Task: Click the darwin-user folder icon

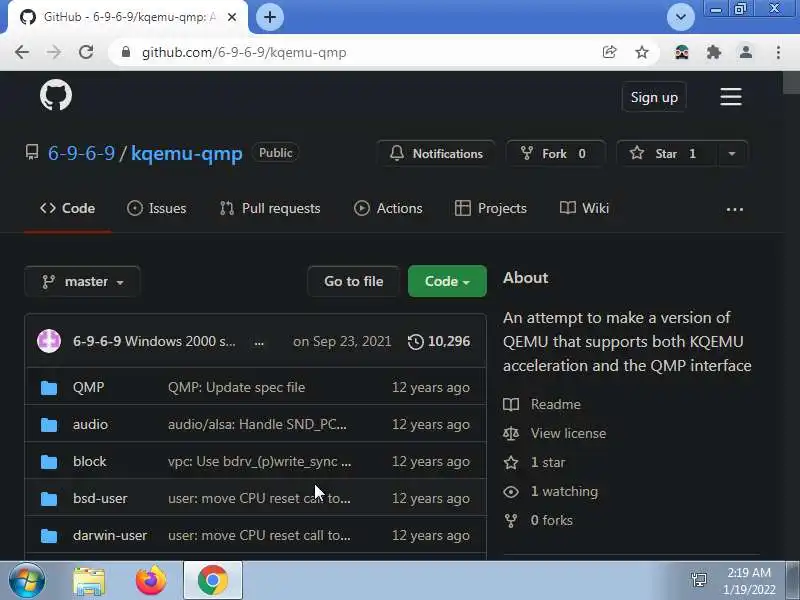Action: (x=49, y=536)
